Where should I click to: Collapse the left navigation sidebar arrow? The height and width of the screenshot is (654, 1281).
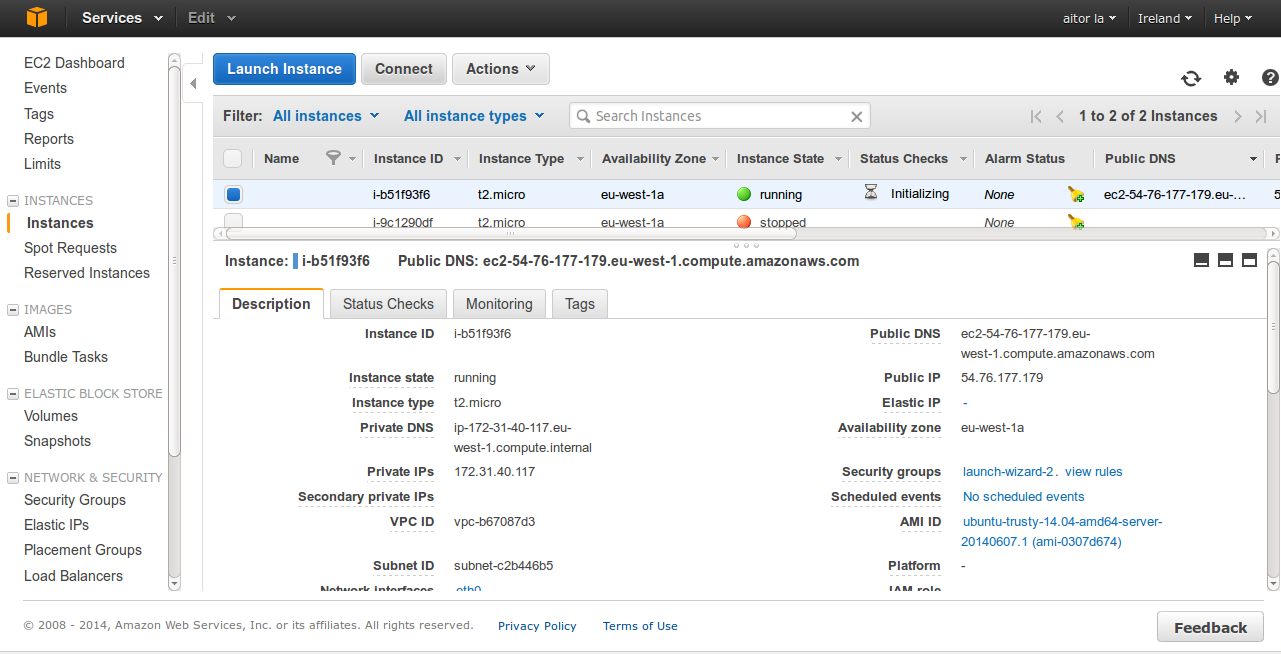tap(193, 84)
